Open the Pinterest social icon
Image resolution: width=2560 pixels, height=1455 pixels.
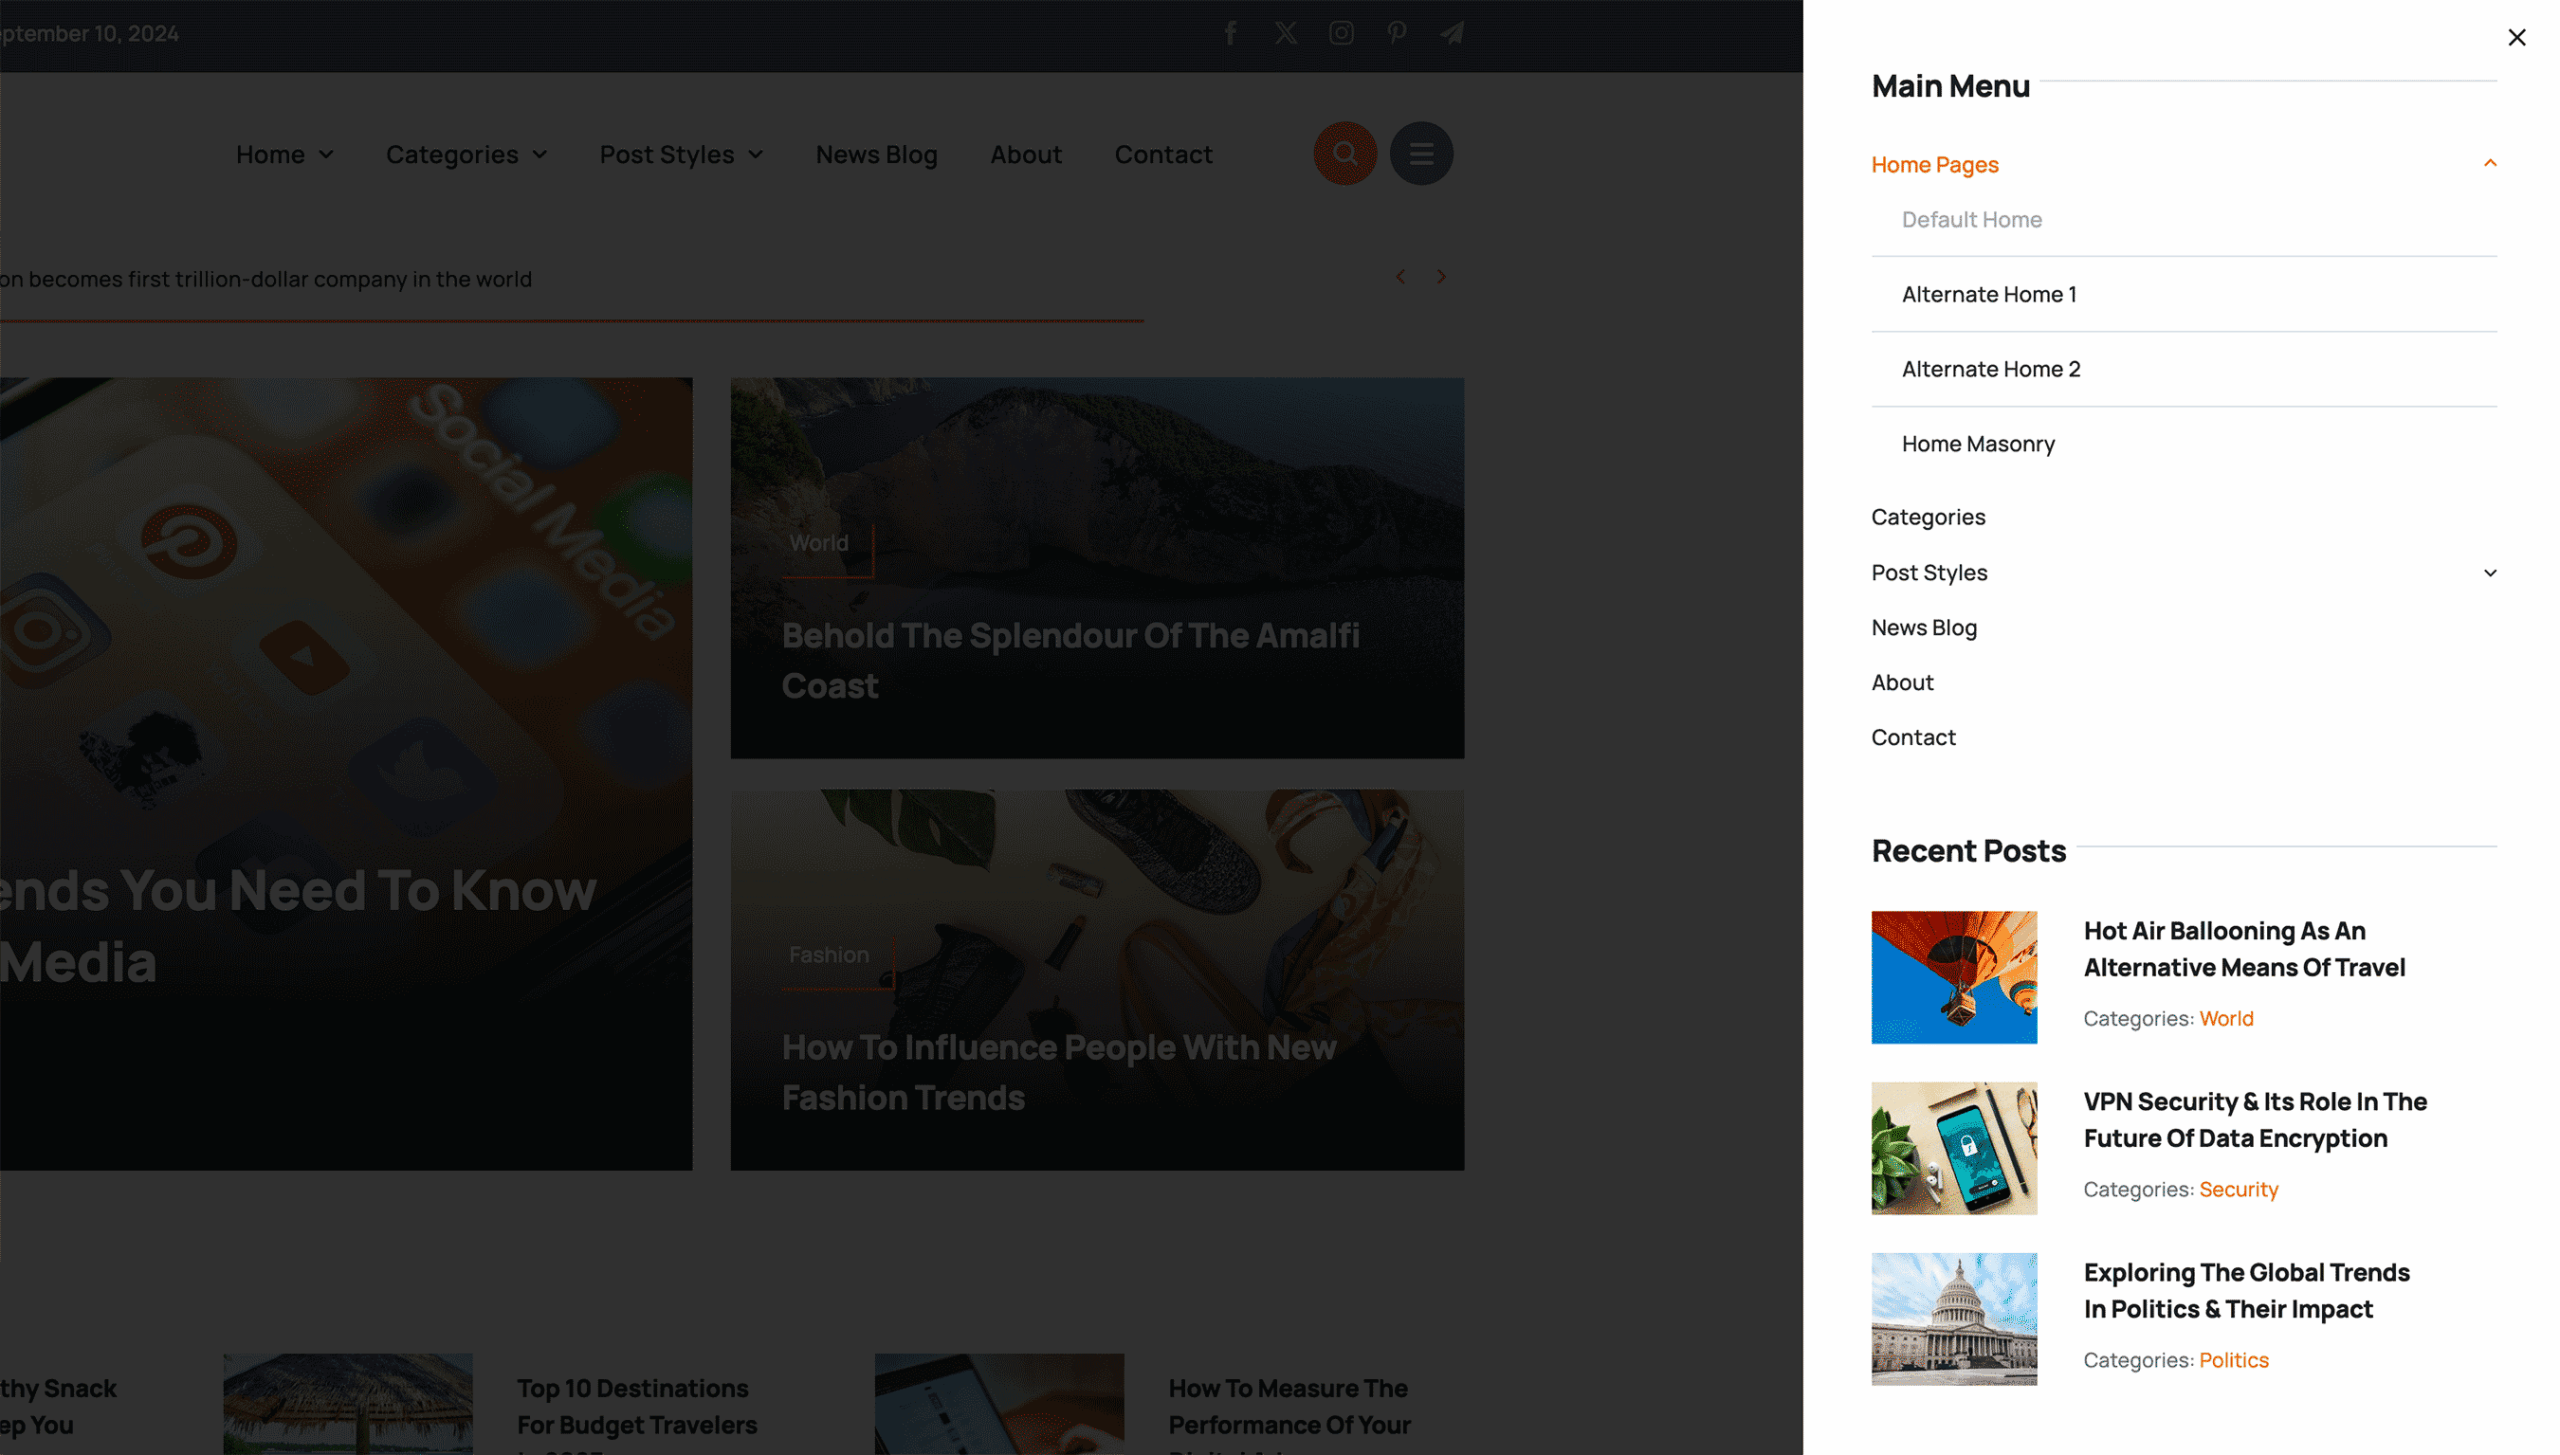coord(1396,33)
